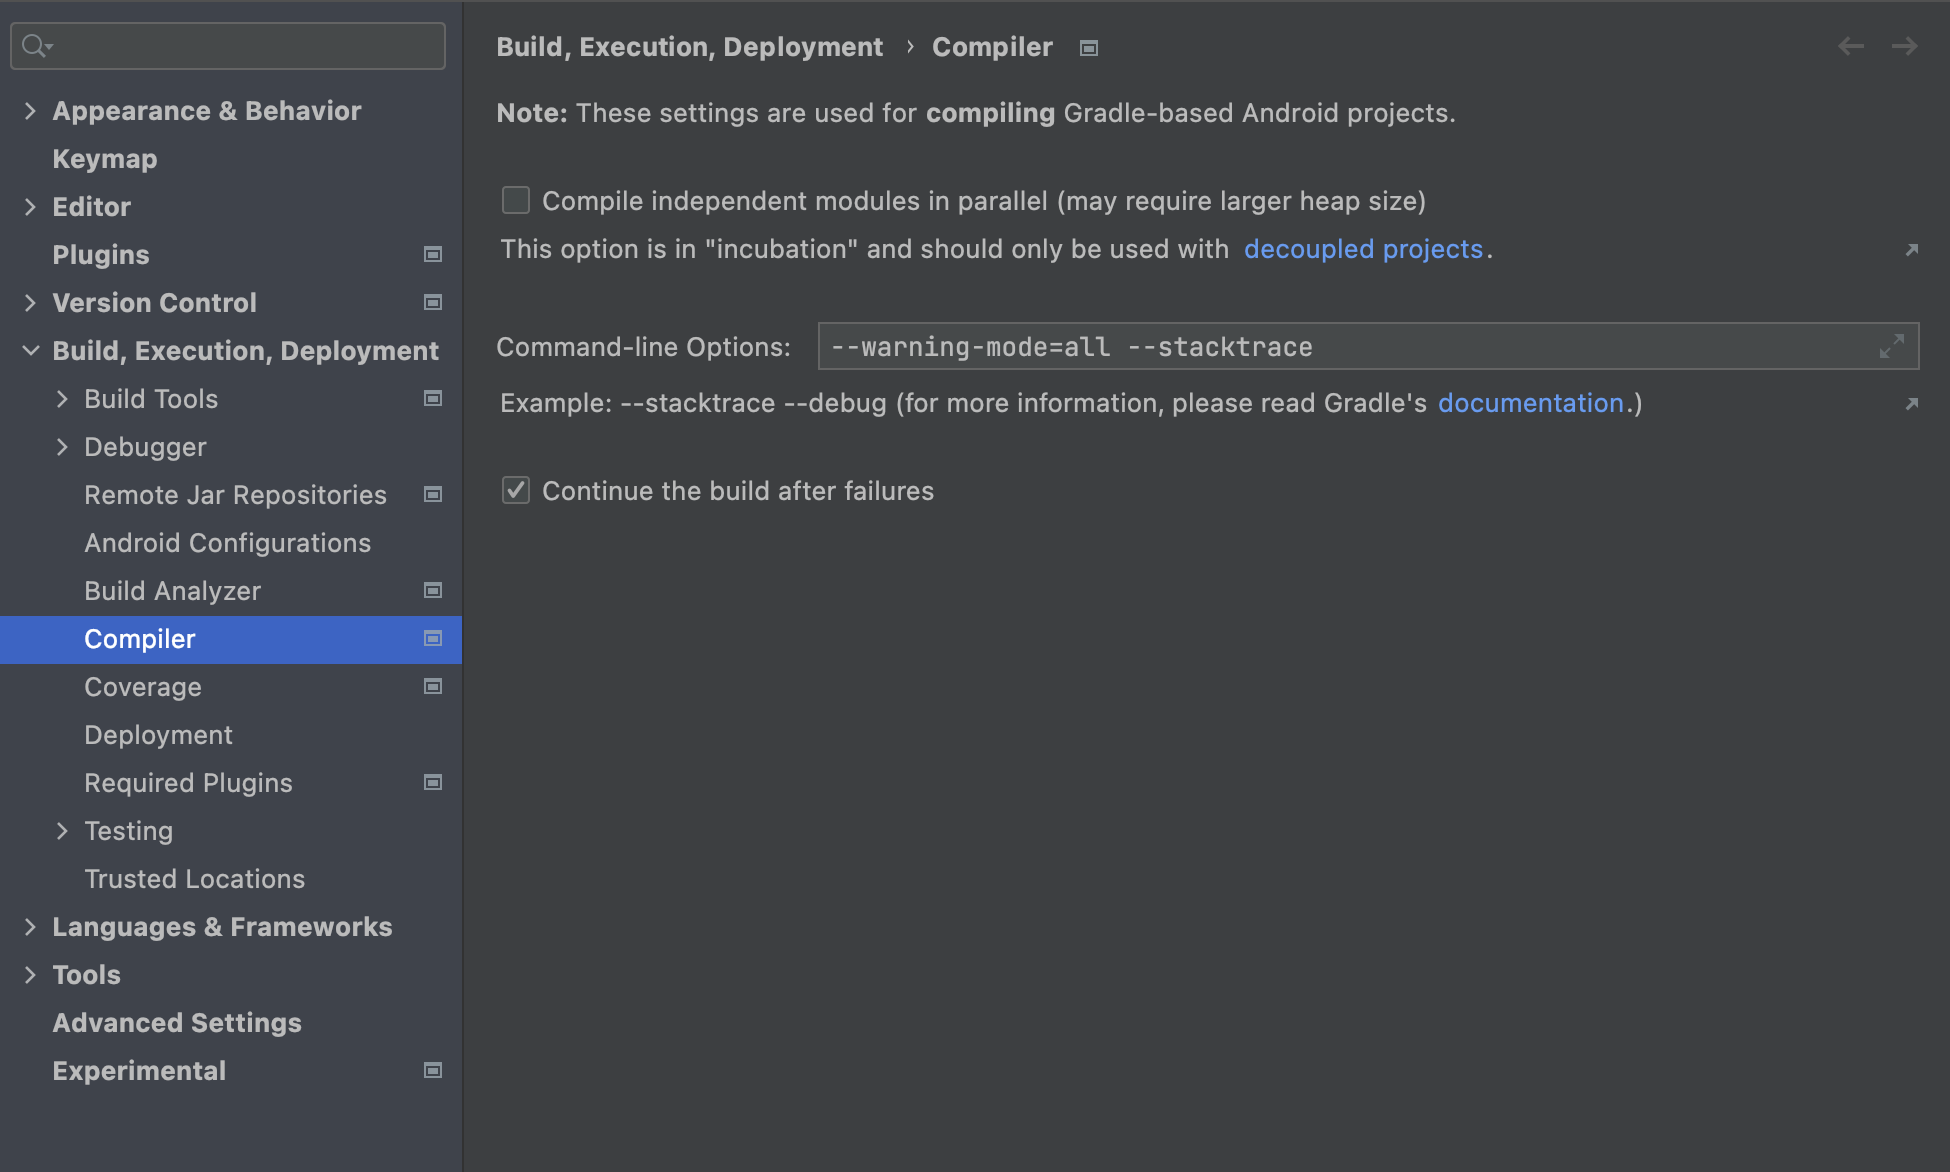The height and width of the screenshot is (1172, 1950).
Task: Expand the Testing subtree
Action: pos(62,831)
